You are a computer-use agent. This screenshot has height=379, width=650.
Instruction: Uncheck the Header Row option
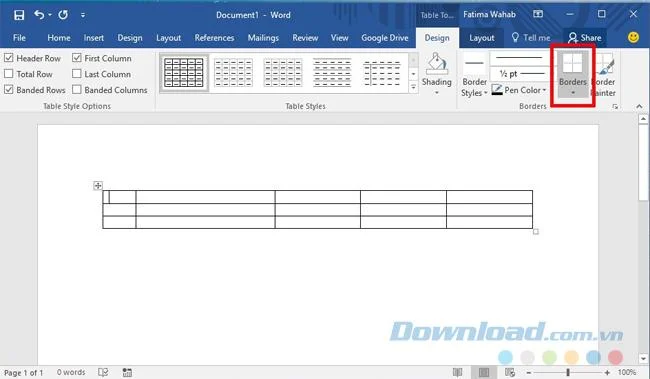coord(9,58)
